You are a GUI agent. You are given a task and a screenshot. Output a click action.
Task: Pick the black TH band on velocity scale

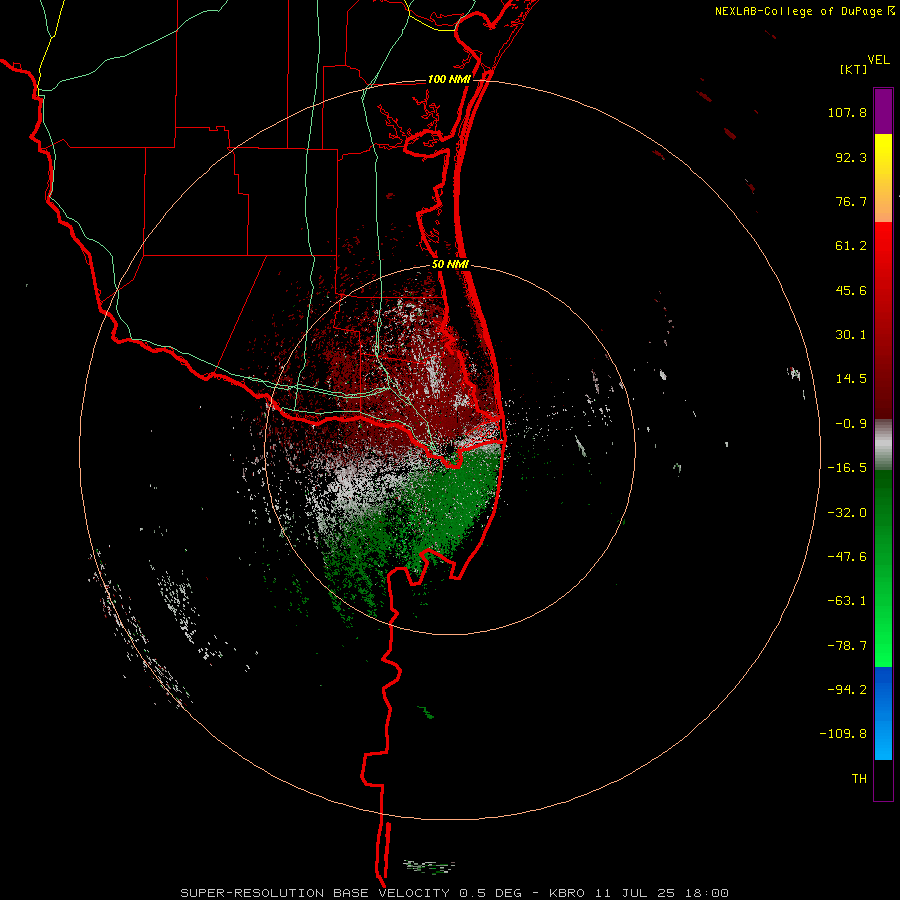pyautogui.click(x=883, y=780)
